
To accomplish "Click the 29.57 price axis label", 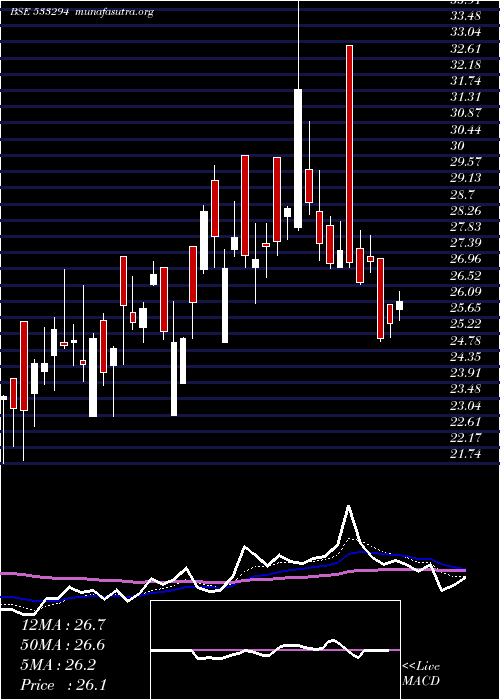I will pyautogui.click(x=466, y=162).
